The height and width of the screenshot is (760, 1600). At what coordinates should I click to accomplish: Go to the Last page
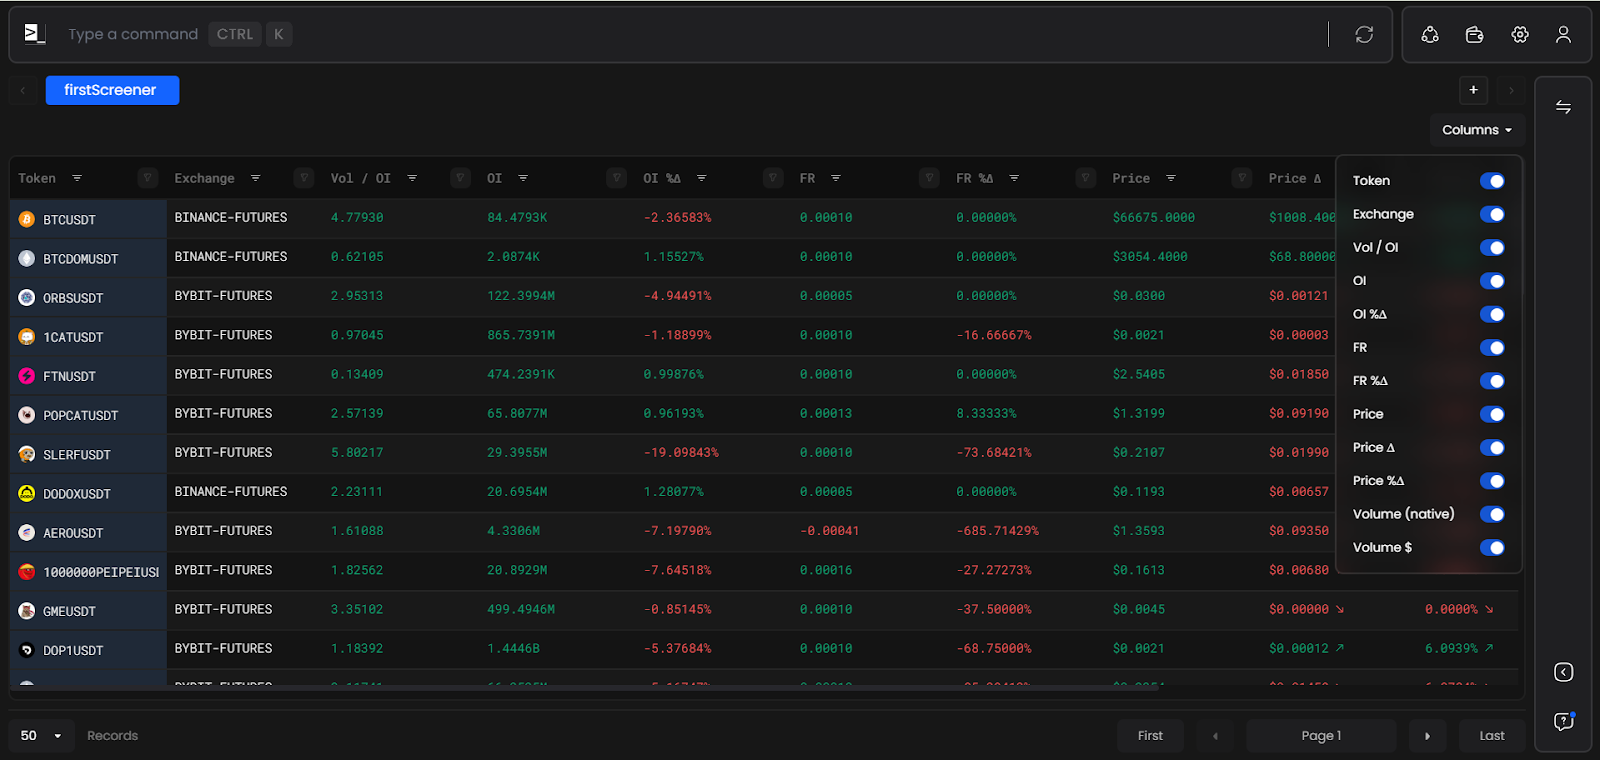tap(1492, 736)
